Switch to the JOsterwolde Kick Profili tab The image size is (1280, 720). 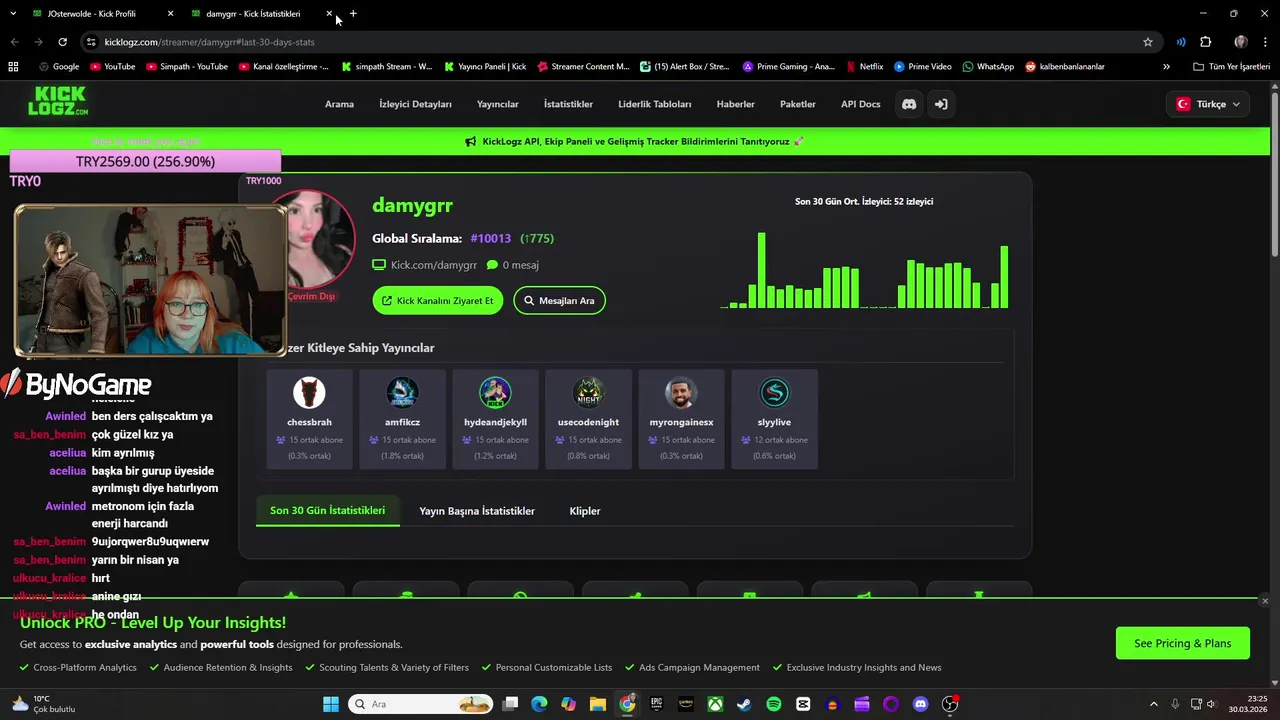point(92,14)
